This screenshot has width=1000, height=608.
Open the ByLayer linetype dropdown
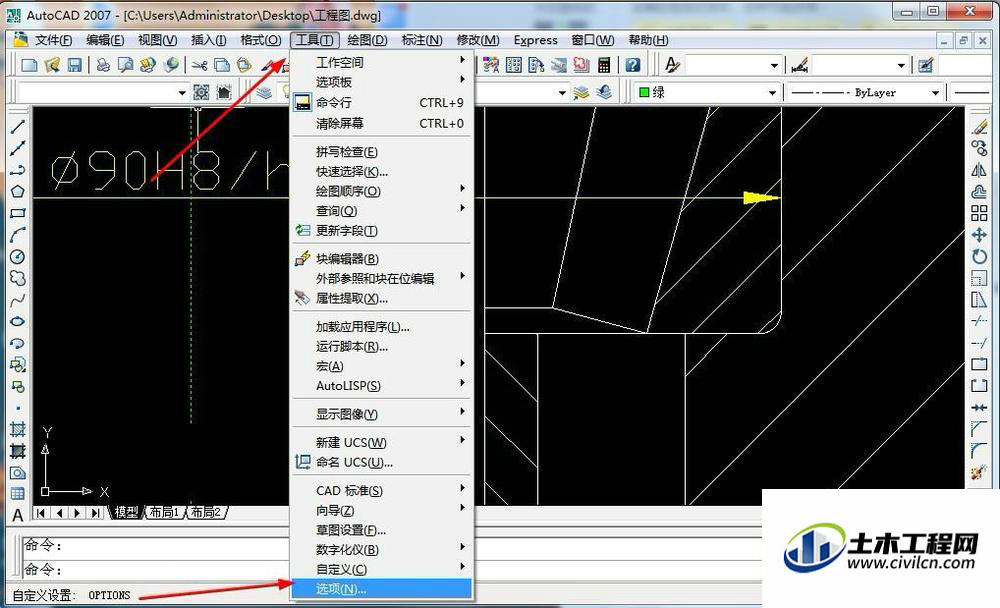[935, 93]
